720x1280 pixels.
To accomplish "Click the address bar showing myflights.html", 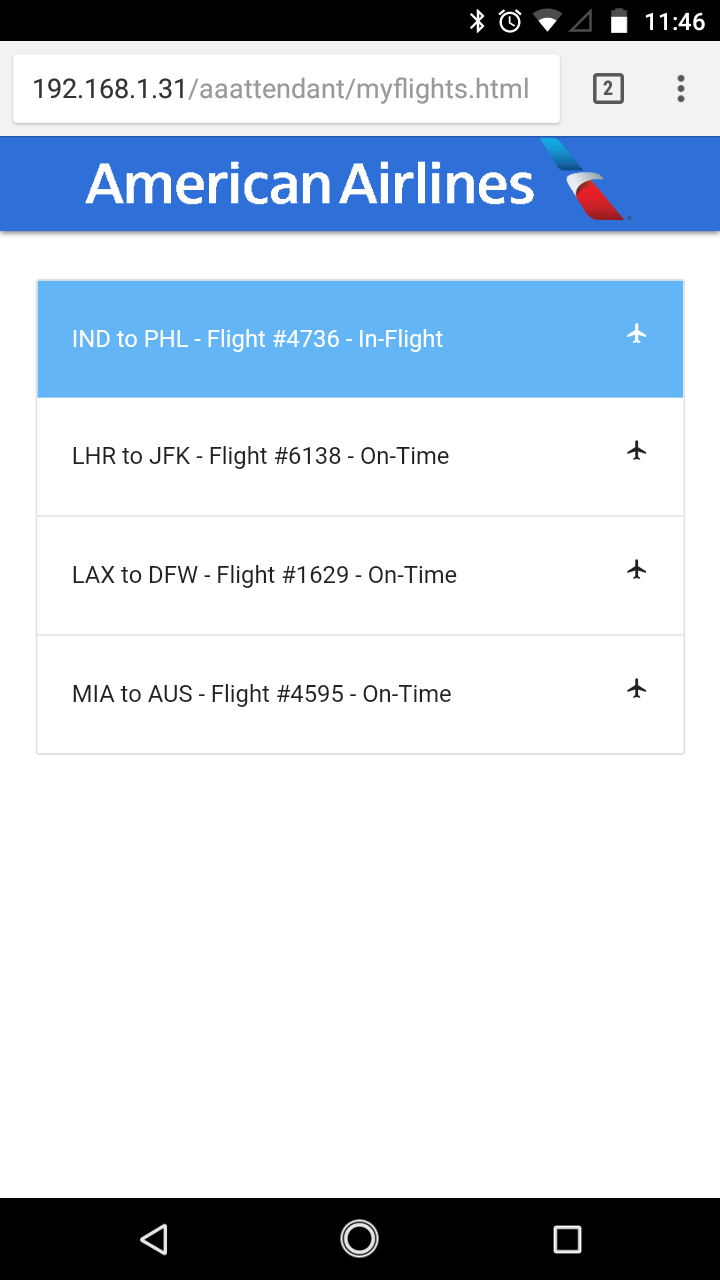I will (285, 88).
